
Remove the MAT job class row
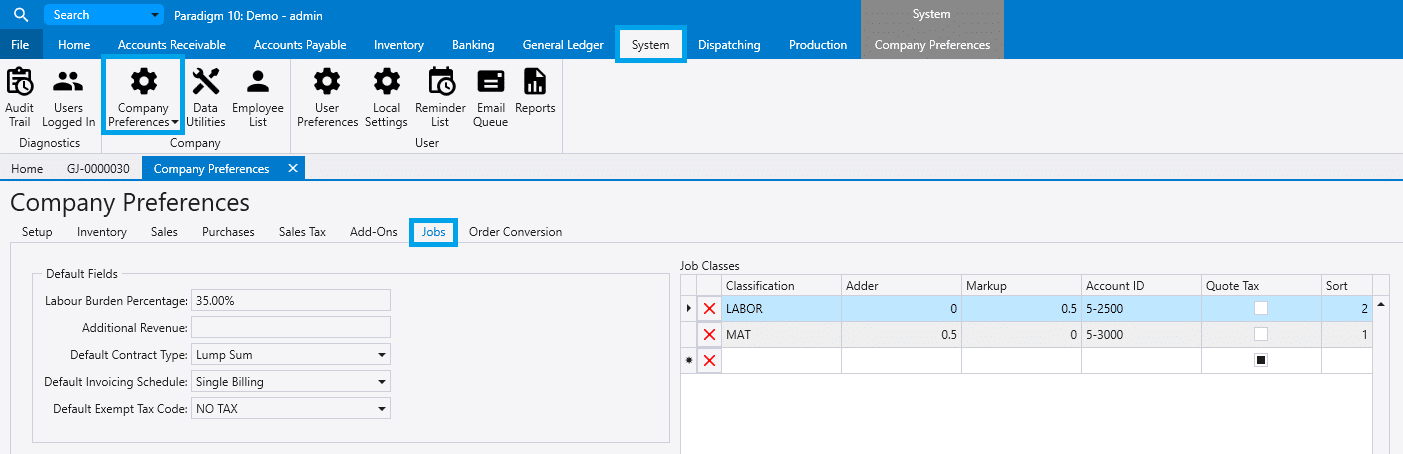tap(710, 334)
